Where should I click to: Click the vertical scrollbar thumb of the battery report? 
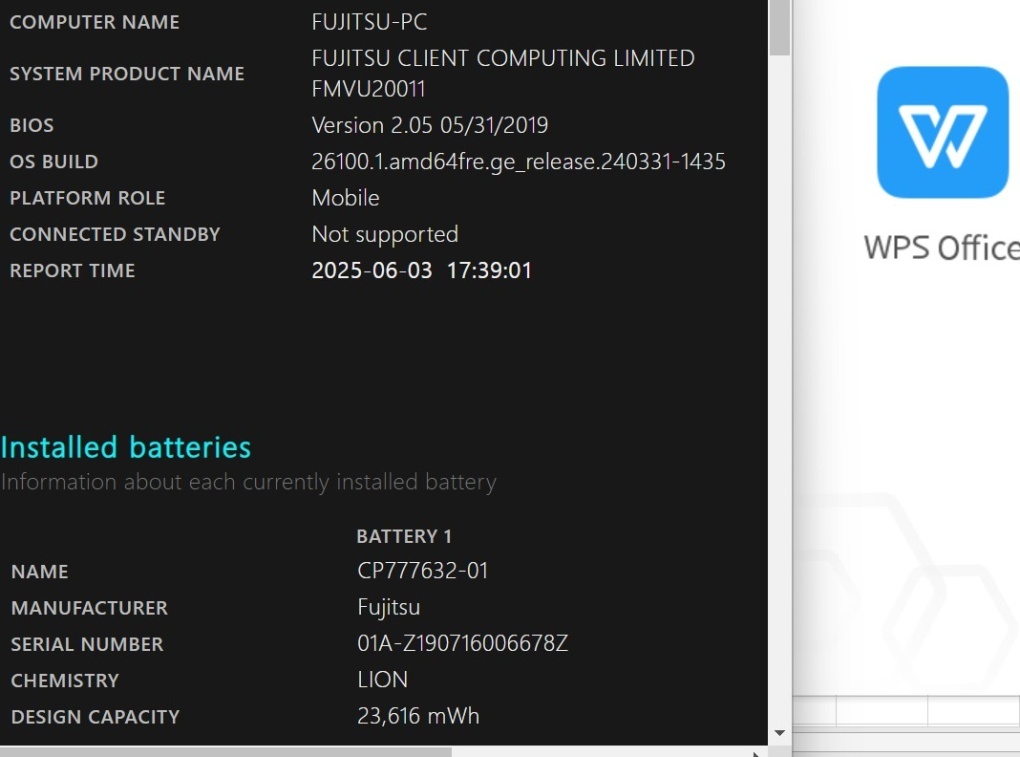[779, 27]
